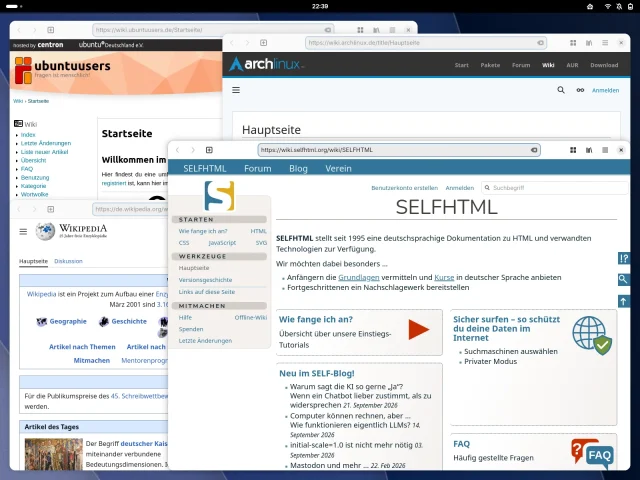Click Kurse link in SELFHTML intro

[444, 278]
